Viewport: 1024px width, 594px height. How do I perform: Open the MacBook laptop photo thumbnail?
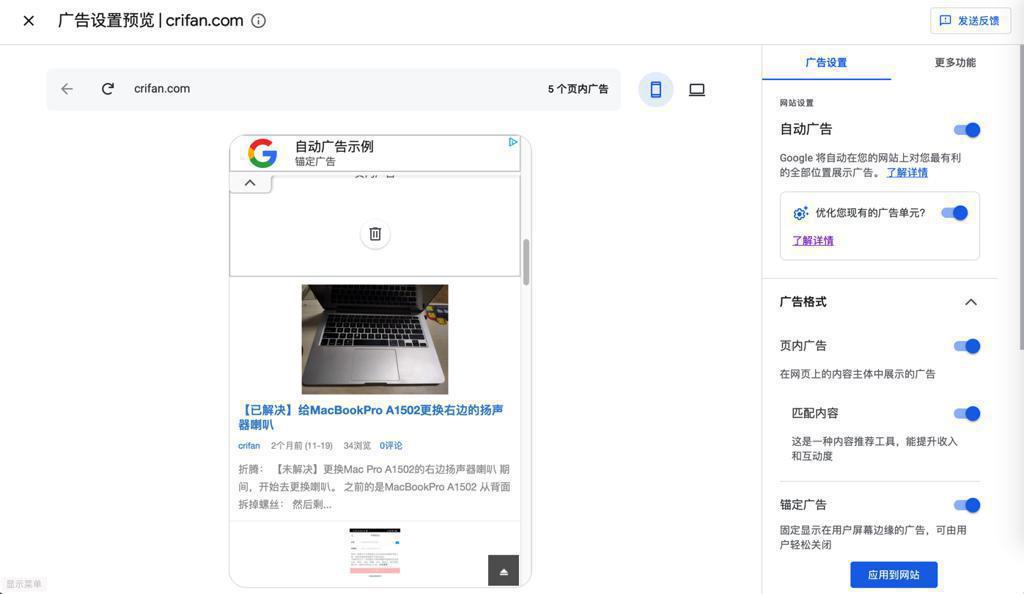[375, 339]
